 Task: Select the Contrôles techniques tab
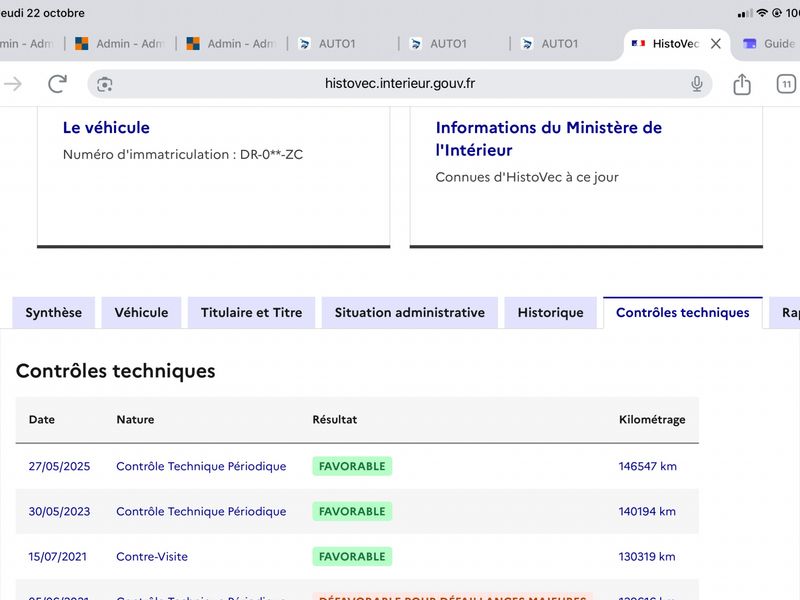click(x=683, y=313)
